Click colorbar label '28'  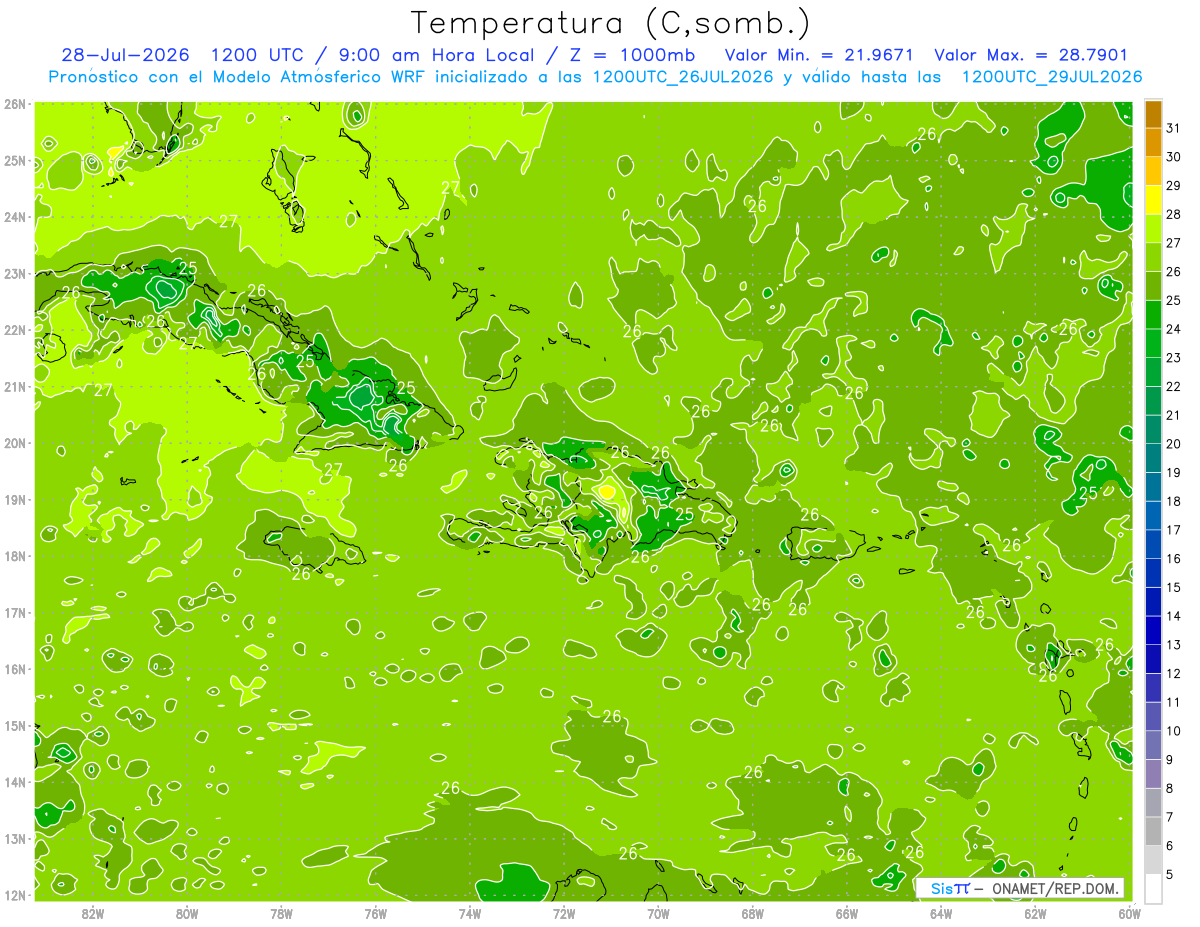click(1174, 214)
